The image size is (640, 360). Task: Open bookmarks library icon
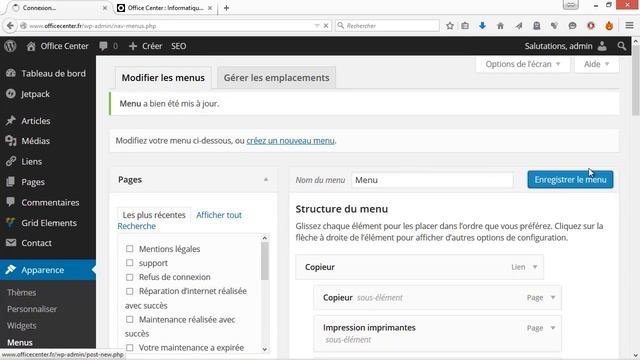tap(465, 26)
